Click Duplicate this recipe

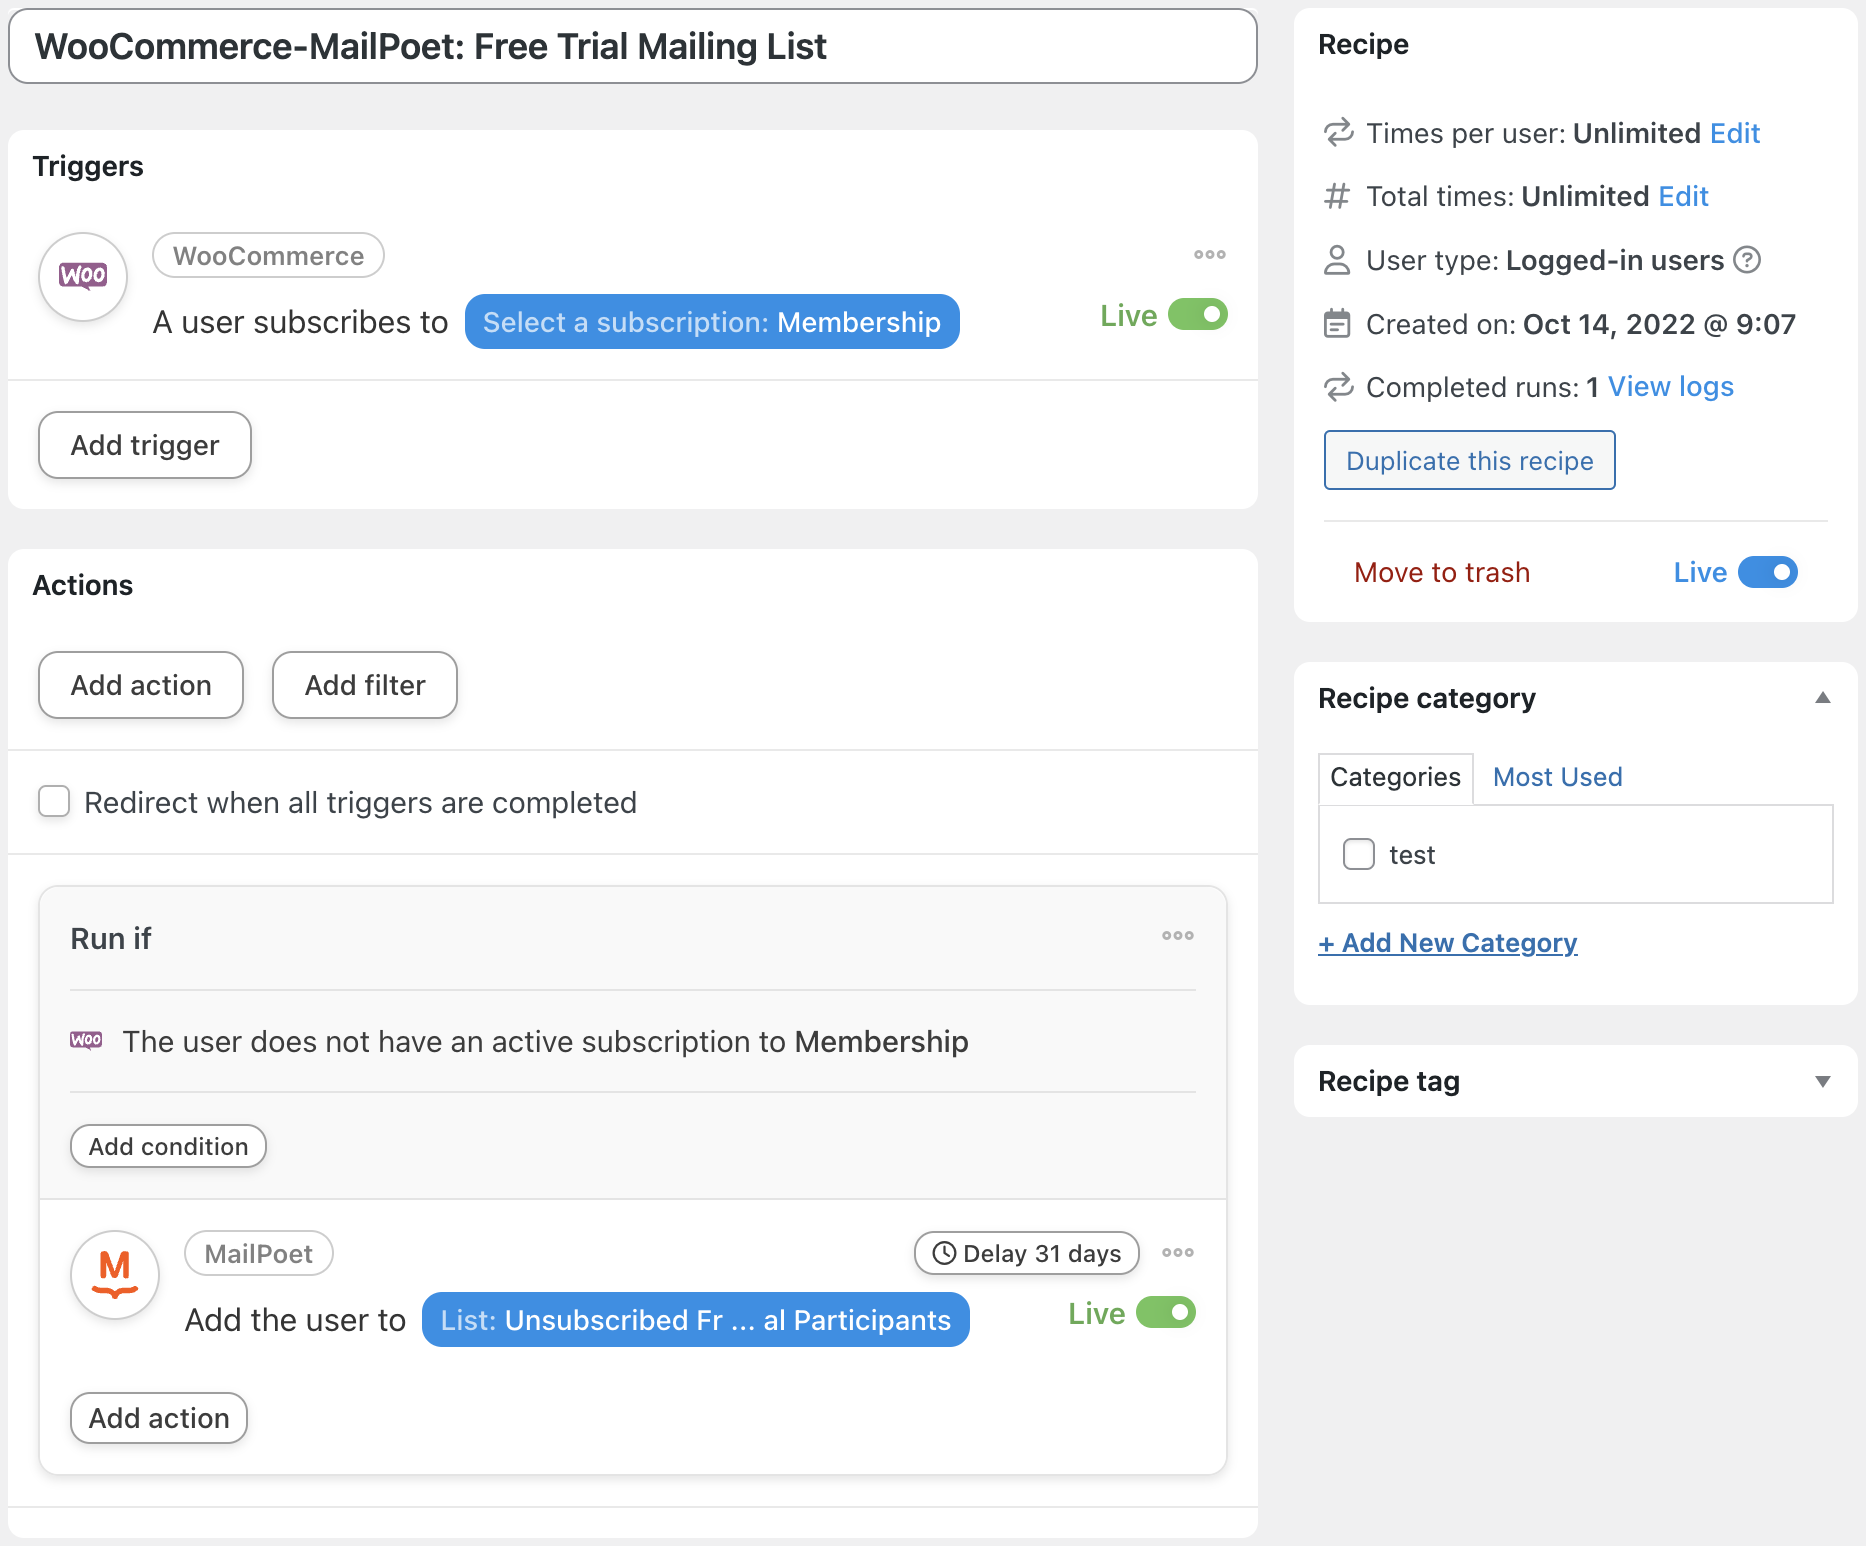tap(1469, 460)
